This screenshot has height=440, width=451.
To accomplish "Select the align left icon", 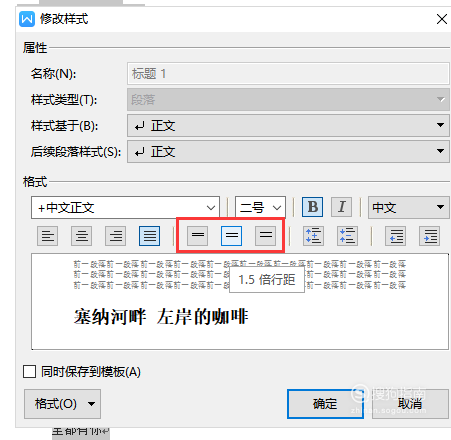I will (x=48, y=236).
